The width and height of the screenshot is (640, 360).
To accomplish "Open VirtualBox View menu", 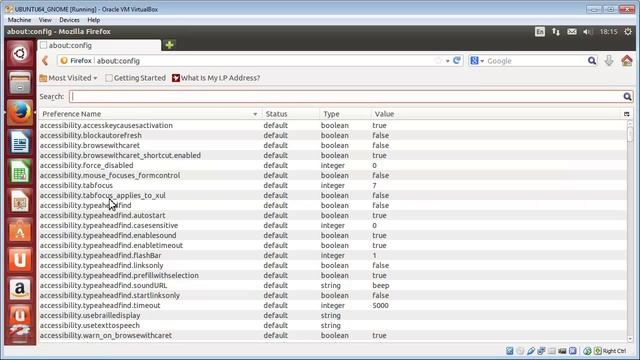I will [45, 20].
